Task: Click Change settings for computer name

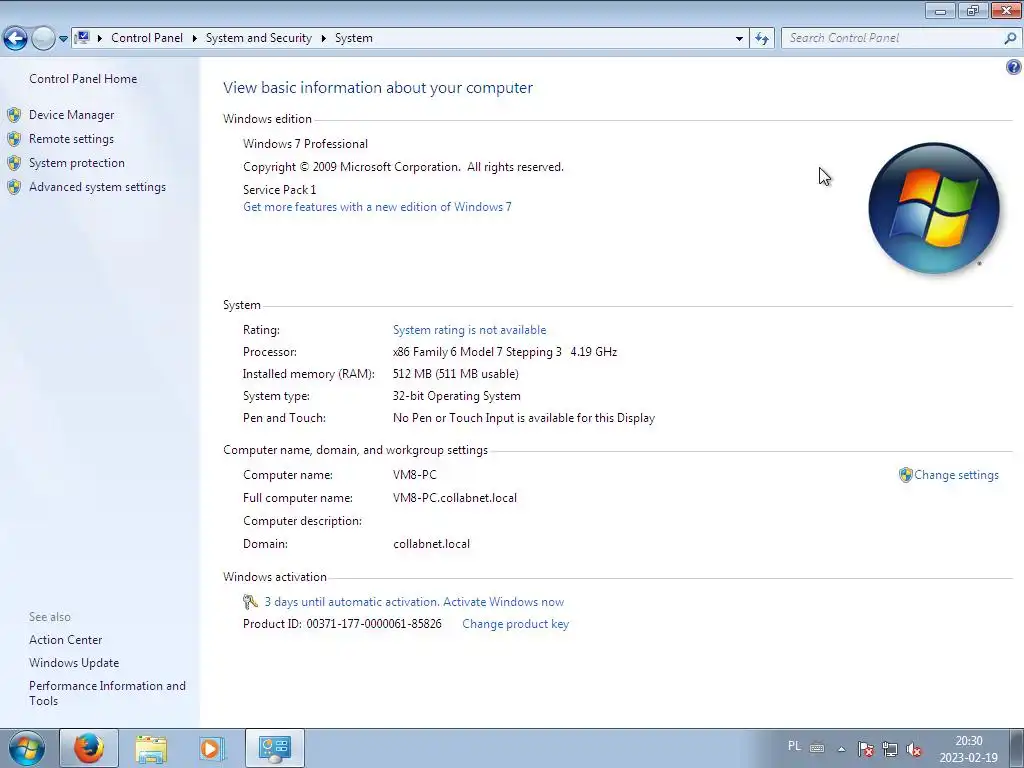Action: pos(957,475)
